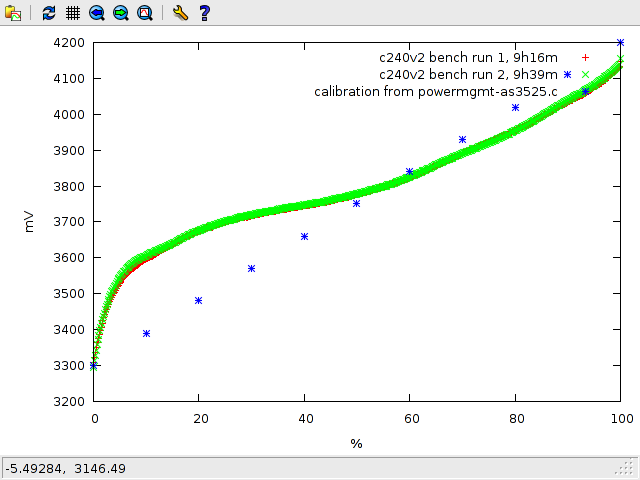Apply next zoom settings
The width and height of the screenshot is (640, 480).
point(121,13)
